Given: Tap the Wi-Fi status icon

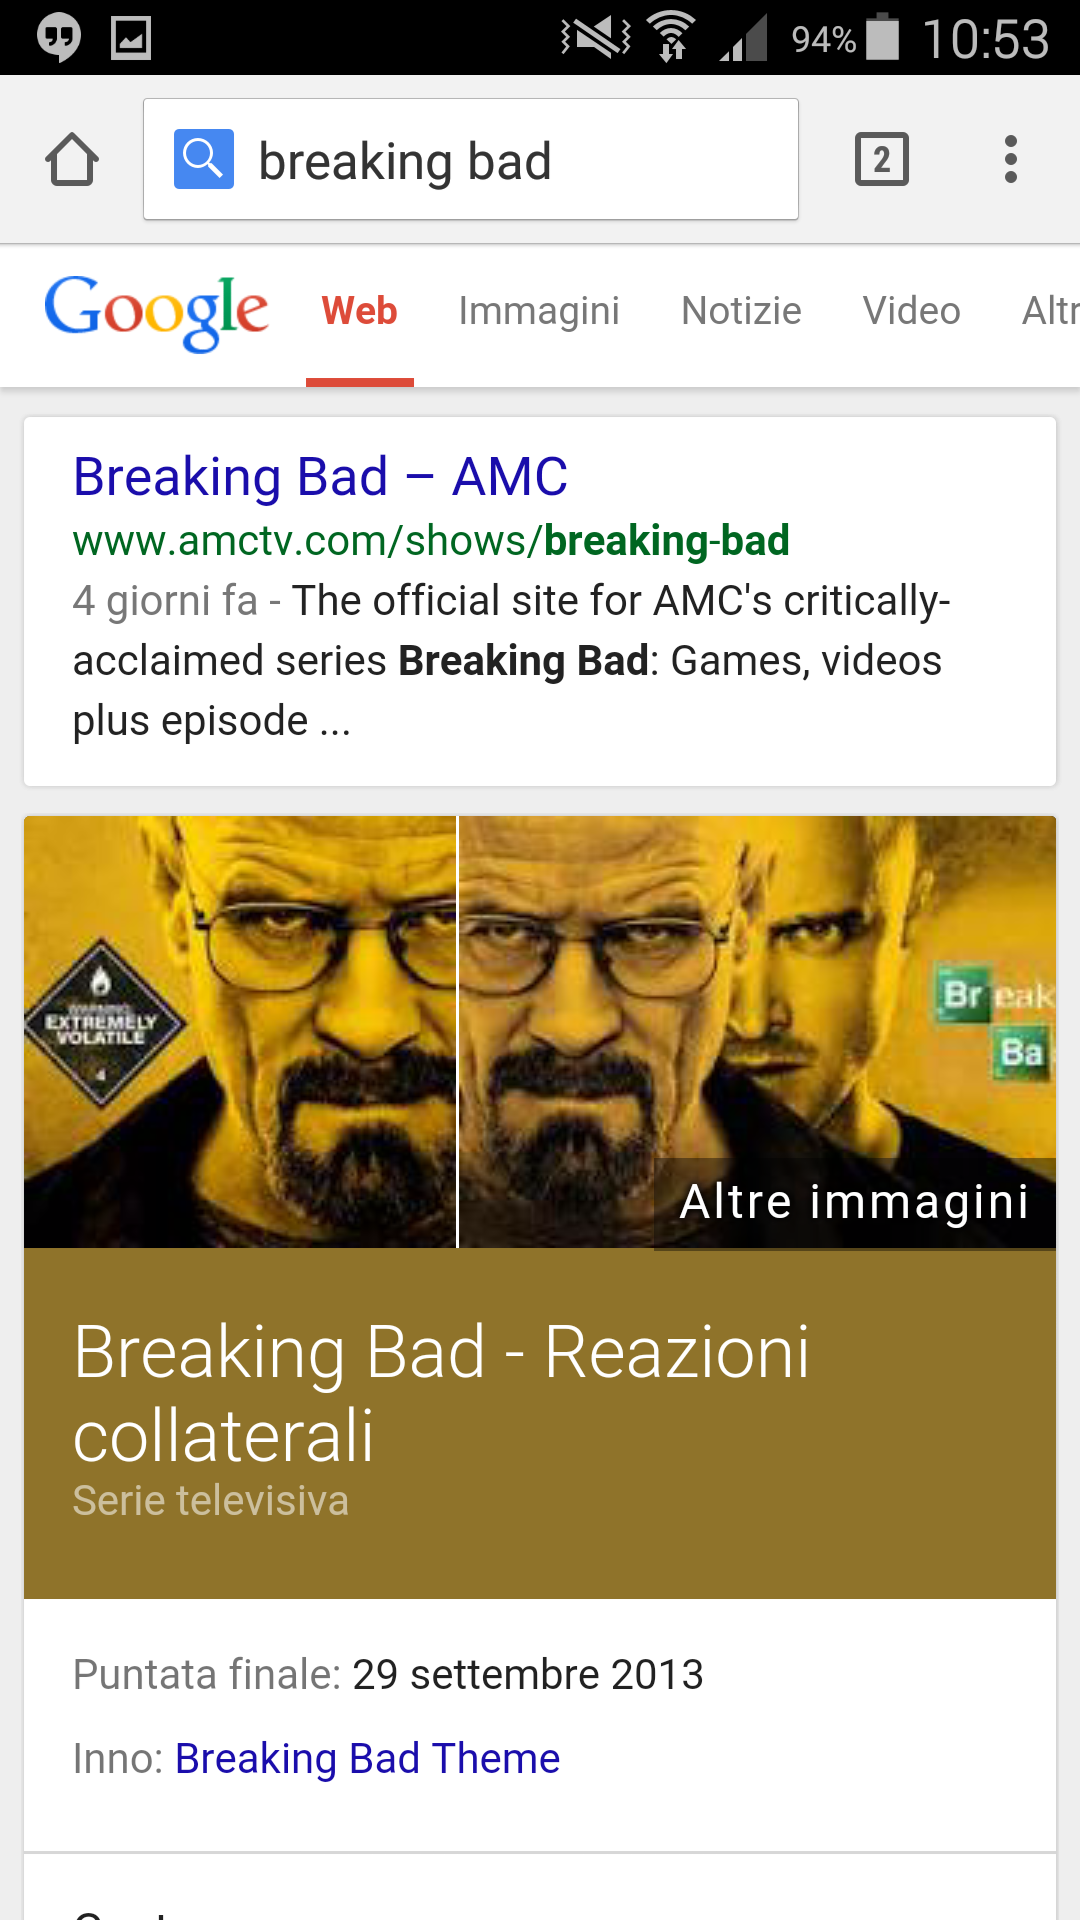Looking at the screenshot, I should coord(671,36).
